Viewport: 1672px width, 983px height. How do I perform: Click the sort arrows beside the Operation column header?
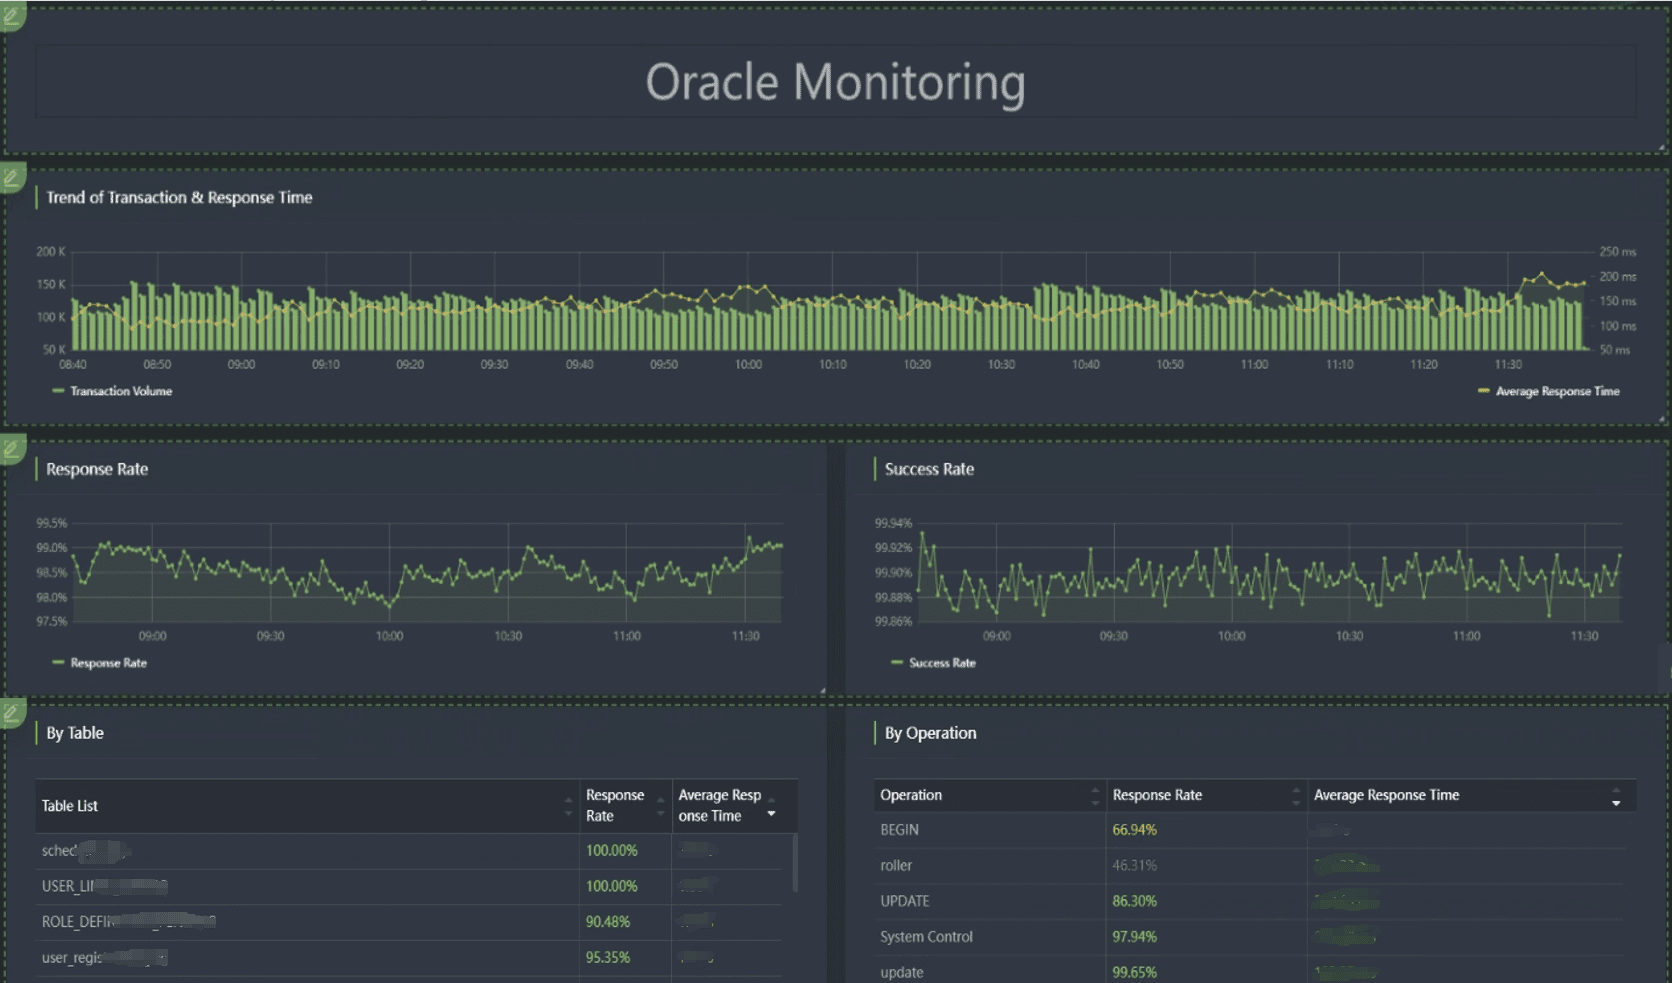(x=1095, y=796)
